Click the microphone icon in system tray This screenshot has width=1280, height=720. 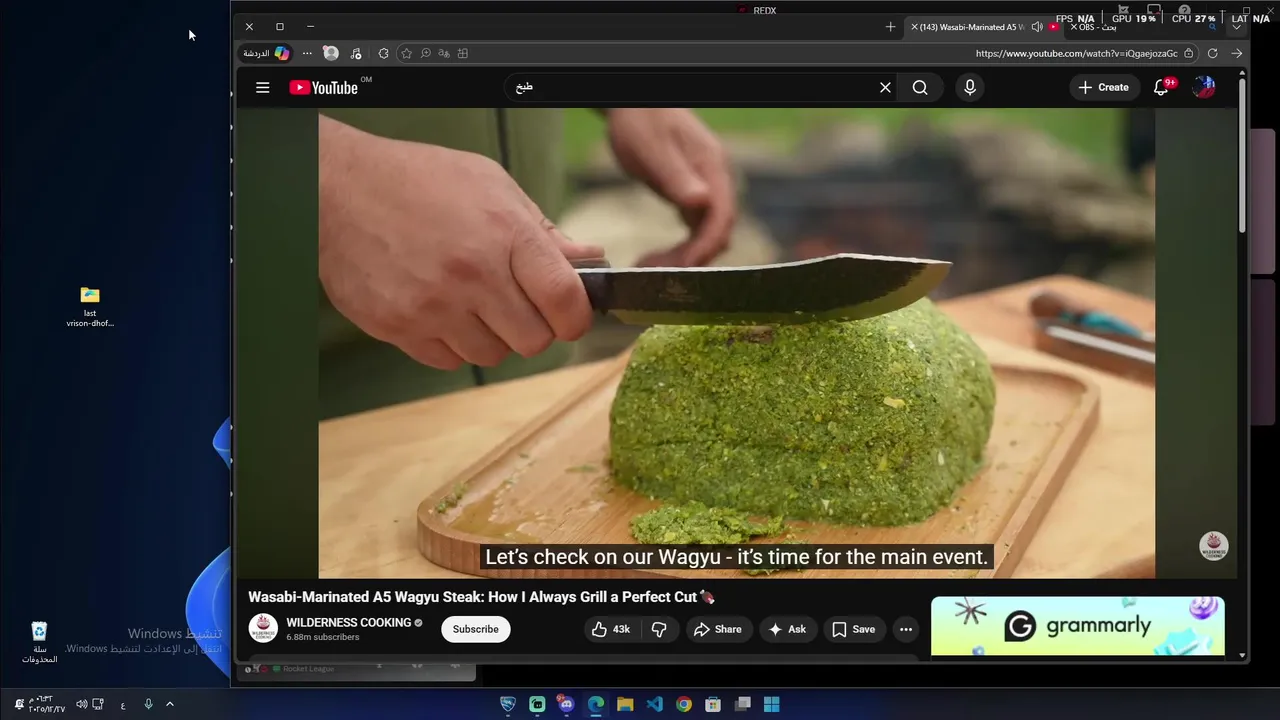tap(148, 704)
